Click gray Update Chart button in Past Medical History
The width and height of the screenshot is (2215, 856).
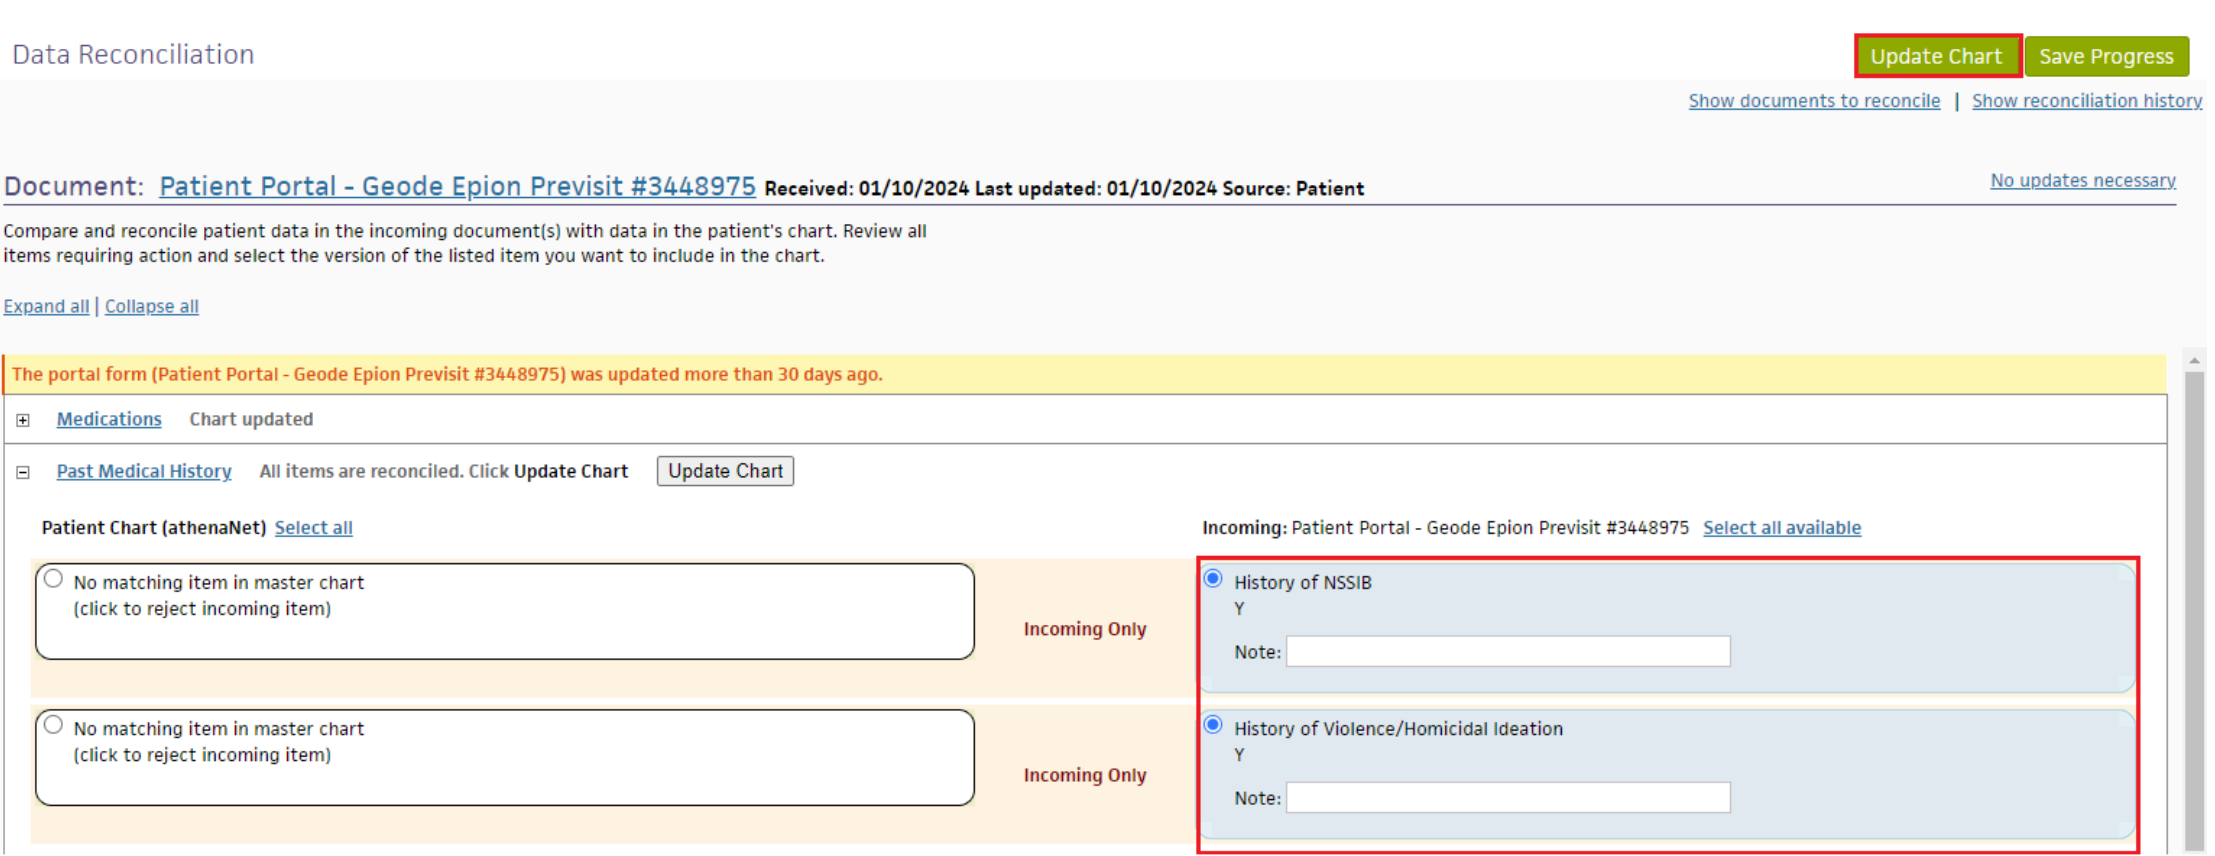725,471
